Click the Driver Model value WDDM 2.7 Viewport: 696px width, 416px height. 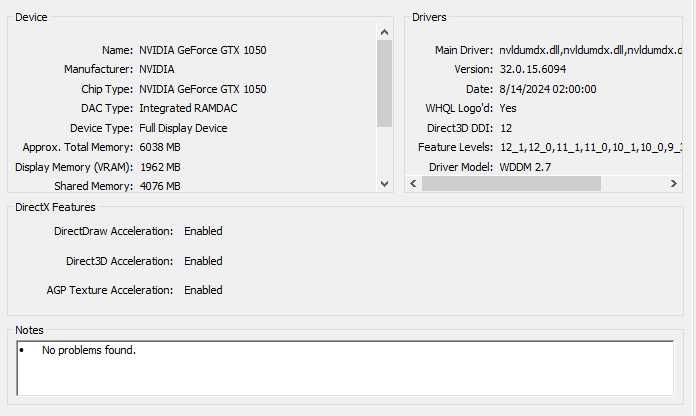pyautogui.click(x=525, y=167)
